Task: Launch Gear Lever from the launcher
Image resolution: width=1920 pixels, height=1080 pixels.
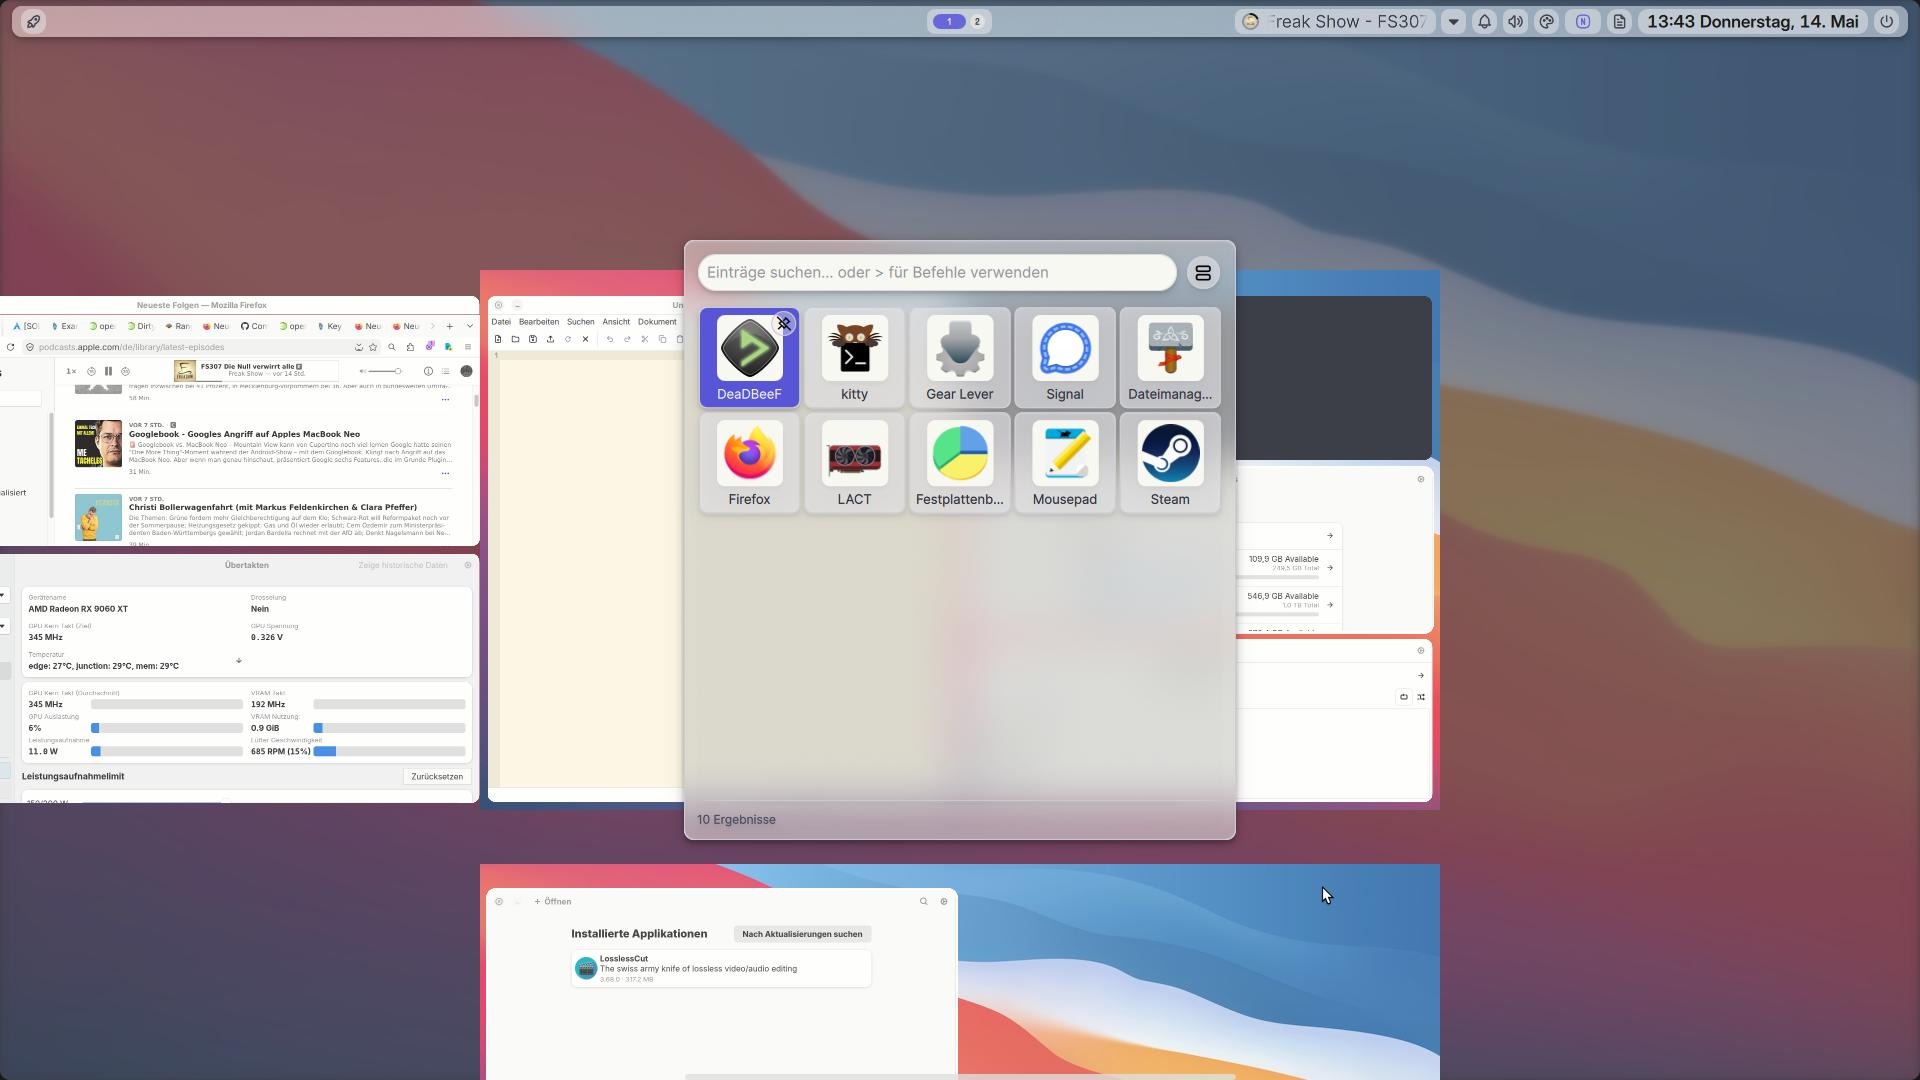Action: [959, 357]
